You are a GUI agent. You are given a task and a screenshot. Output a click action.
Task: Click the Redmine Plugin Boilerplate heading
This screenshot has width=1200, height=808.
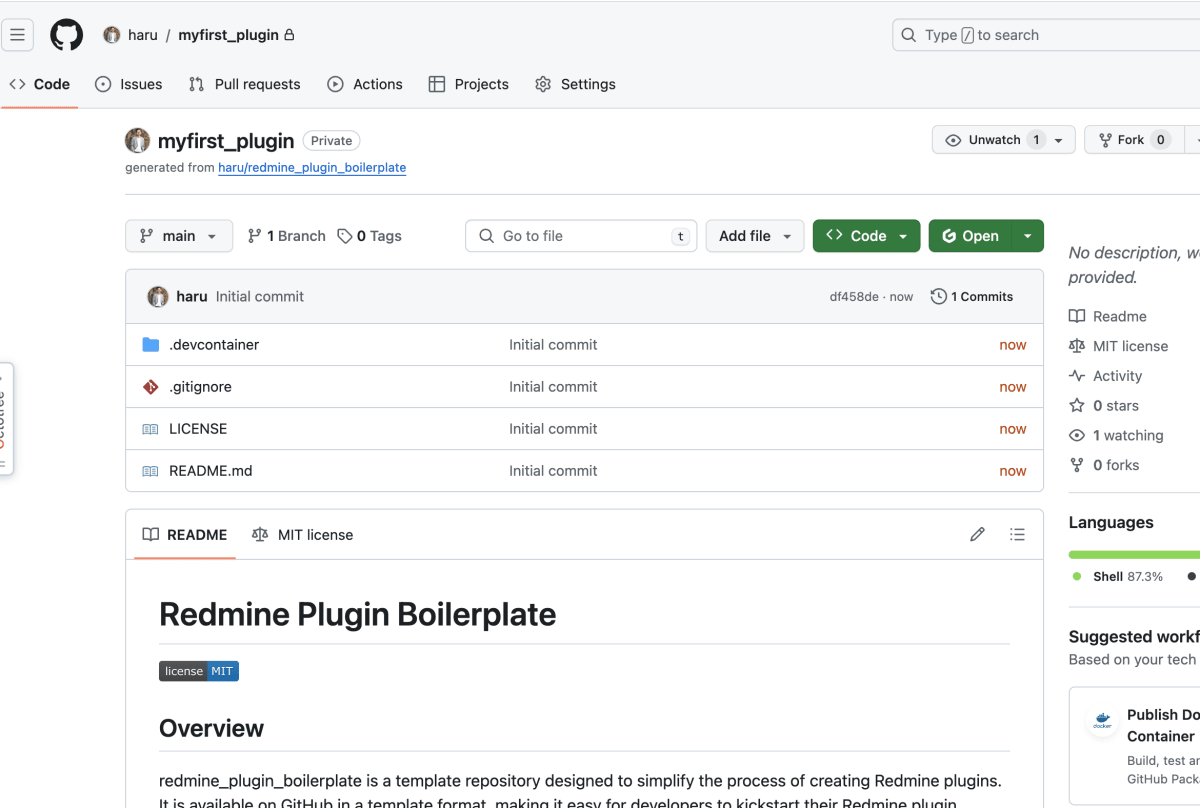(358, 614)
